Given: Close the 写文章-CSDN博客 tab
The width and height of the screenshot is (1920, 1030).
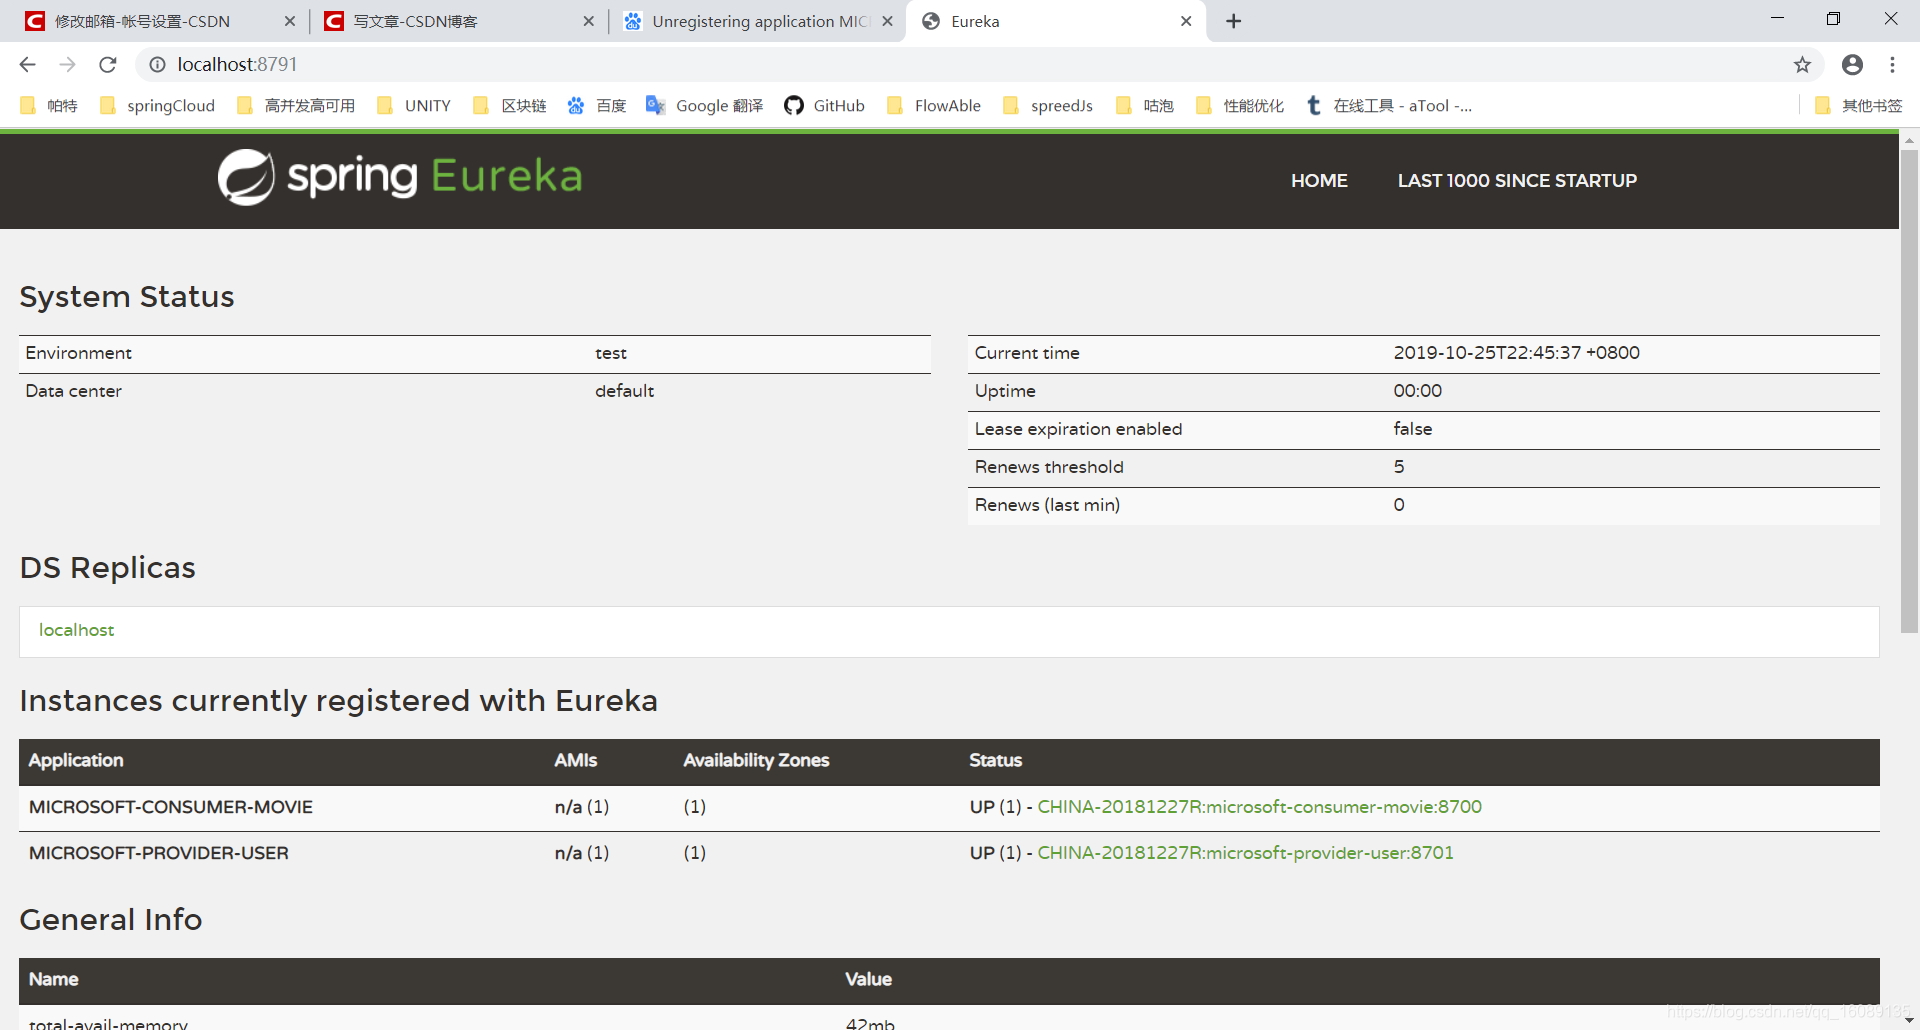Looking at the screenshot, I should tap(588, 21).
